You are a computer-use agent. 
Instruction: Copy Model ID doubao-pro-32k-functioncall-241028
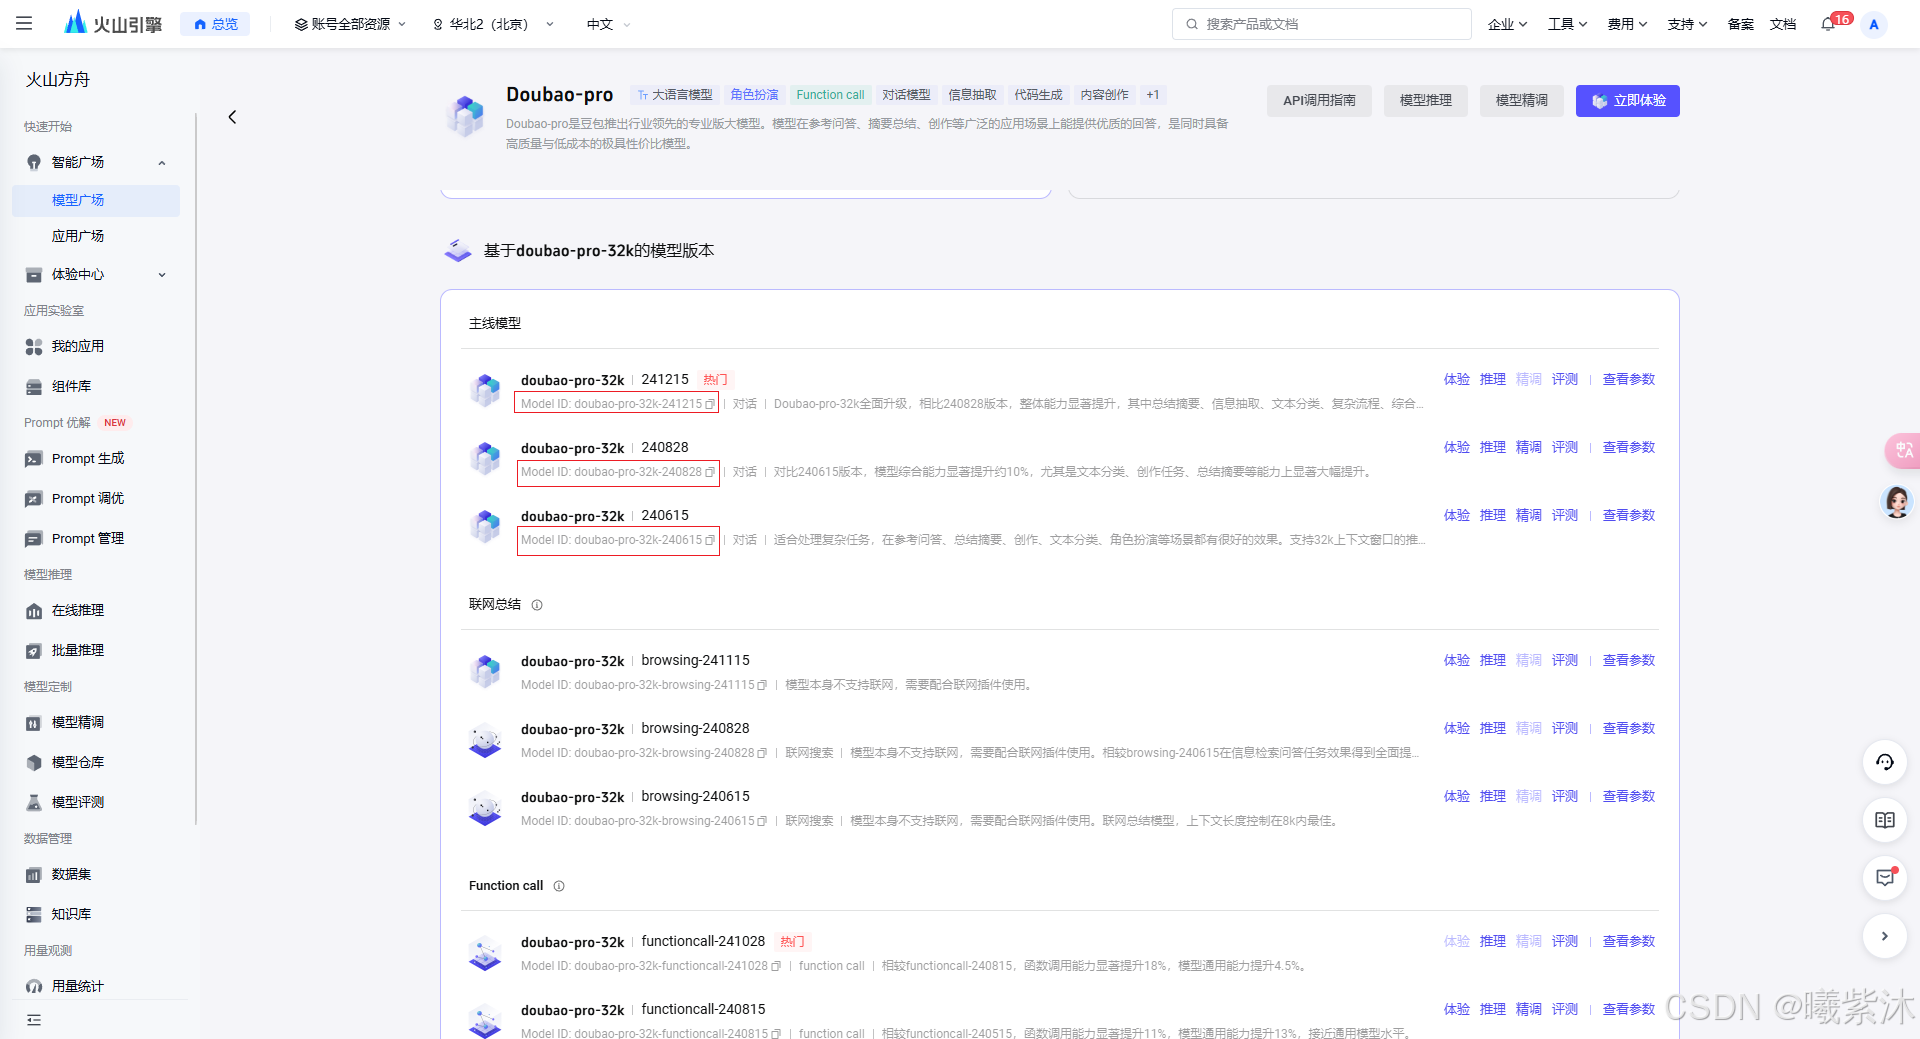[x=776, y=966]
